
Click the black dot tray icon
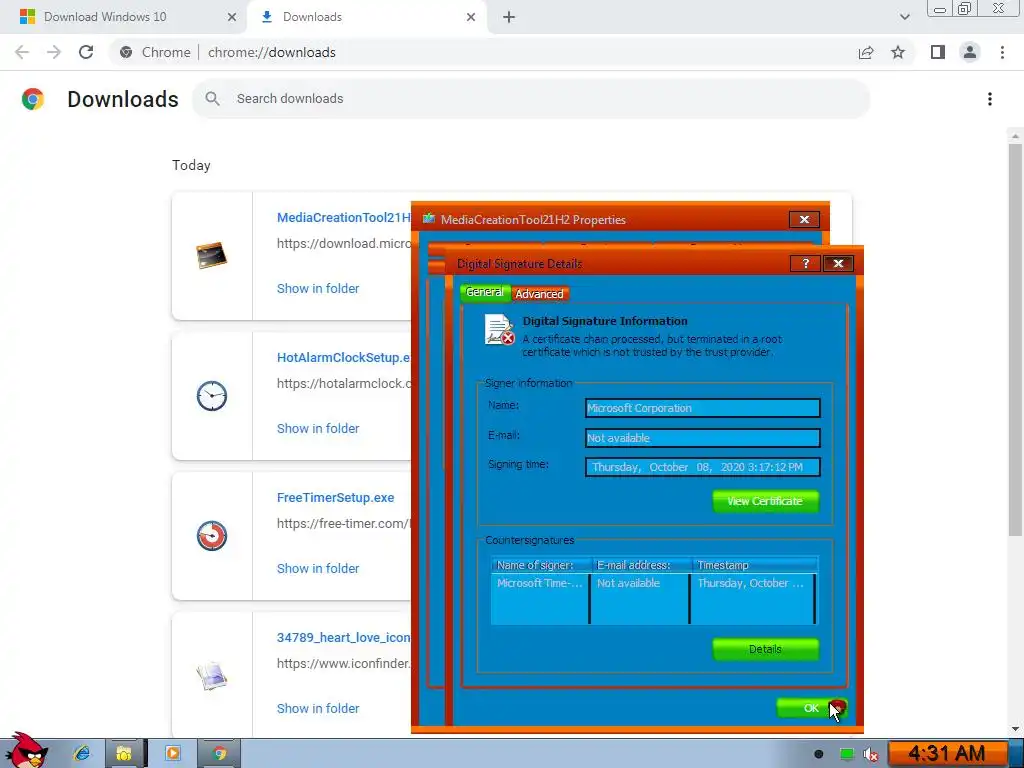click(818, 754)
